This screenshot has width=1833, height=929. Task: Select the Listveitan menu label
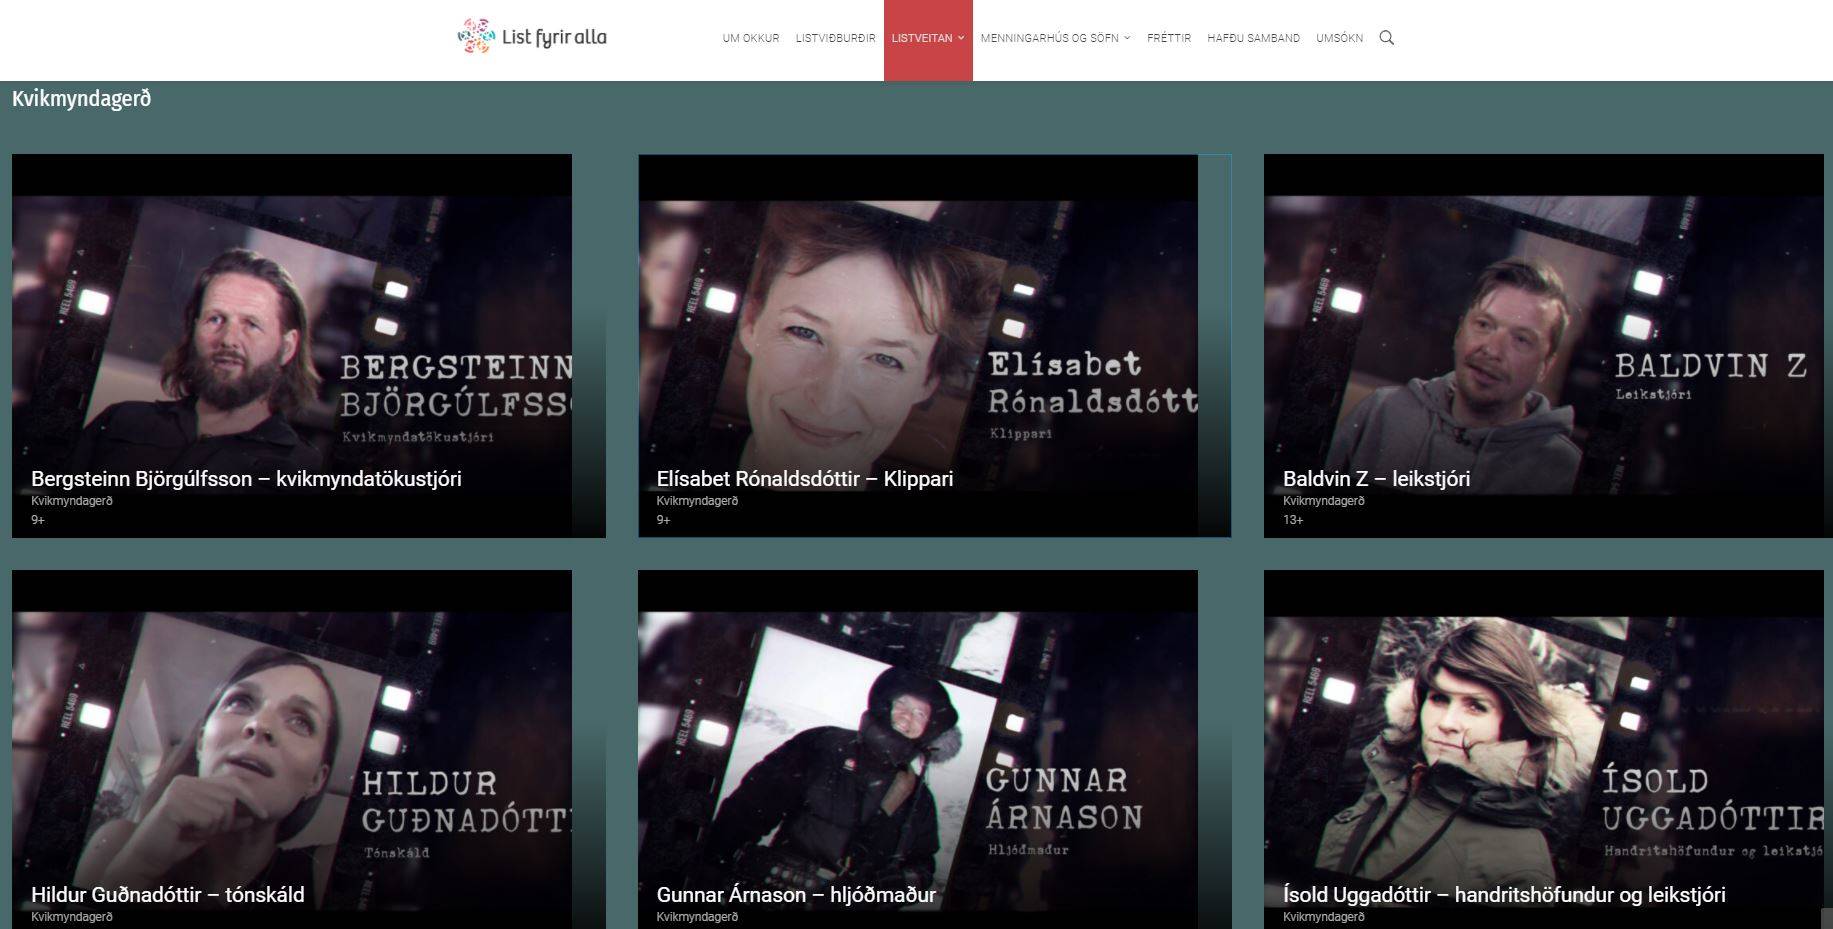pyautogui.click(x=922, y=38)
